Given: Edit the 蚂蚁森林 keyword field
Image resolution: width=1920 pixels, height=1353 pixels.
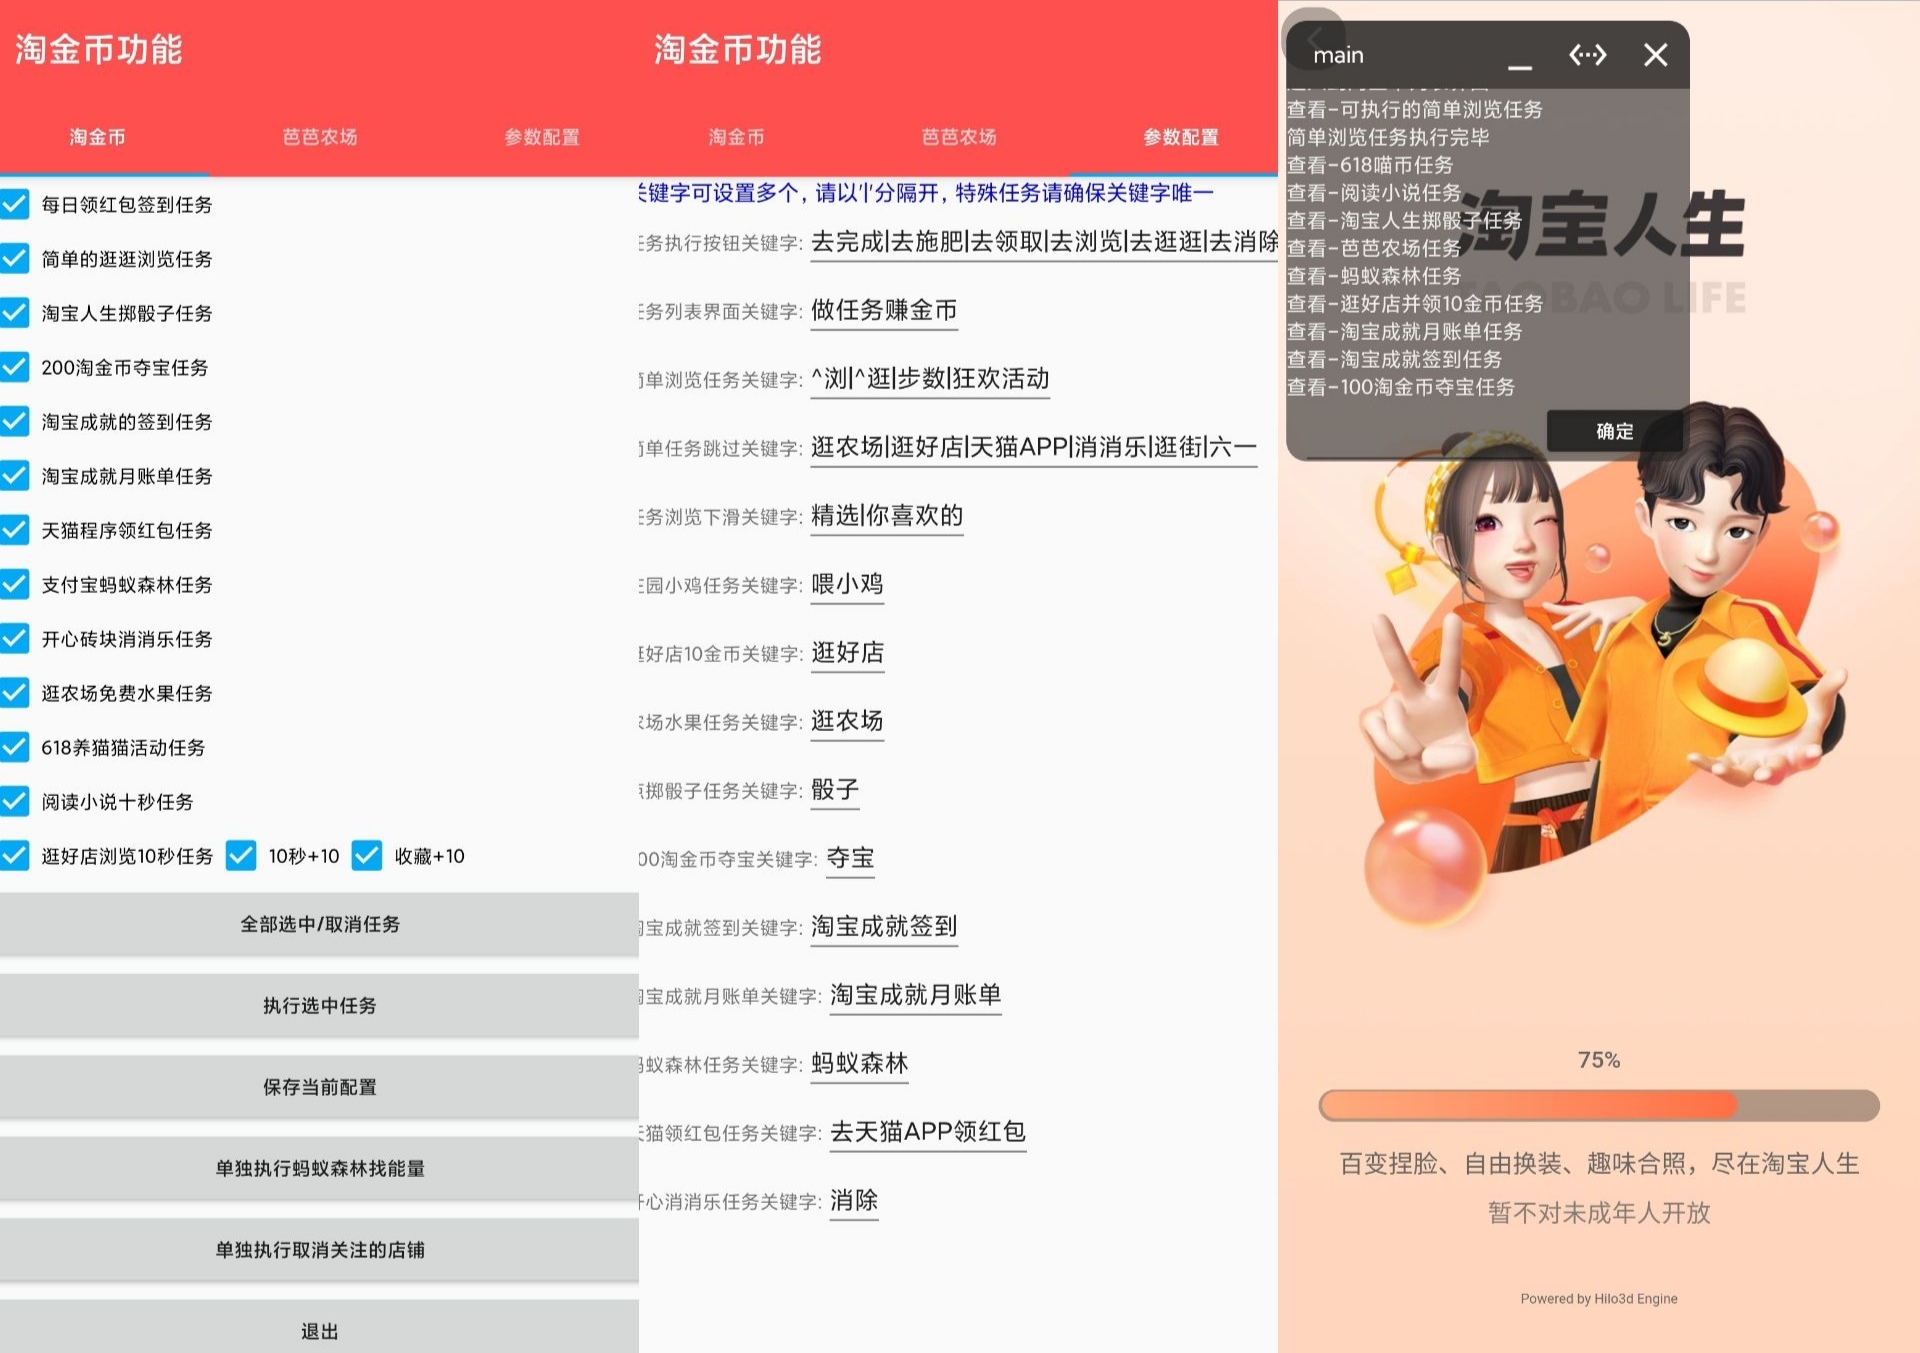Looking at the screenshot, I should pyautogui.click(x=859, y=1064).
